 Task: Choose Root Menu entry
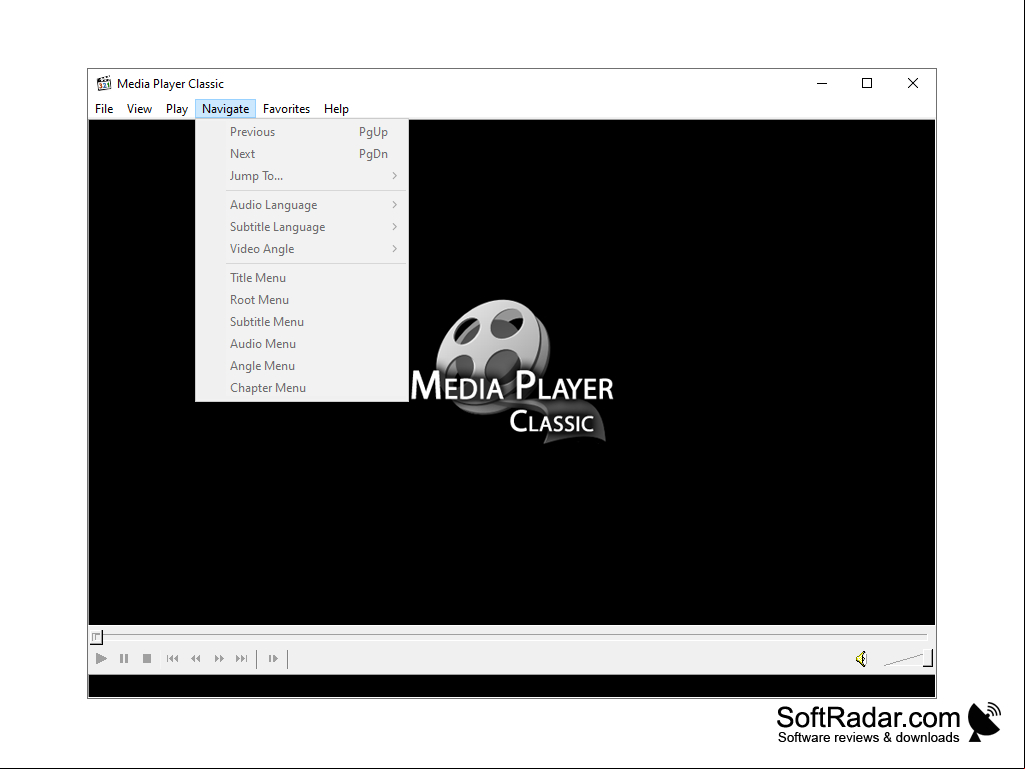(302, 299)
